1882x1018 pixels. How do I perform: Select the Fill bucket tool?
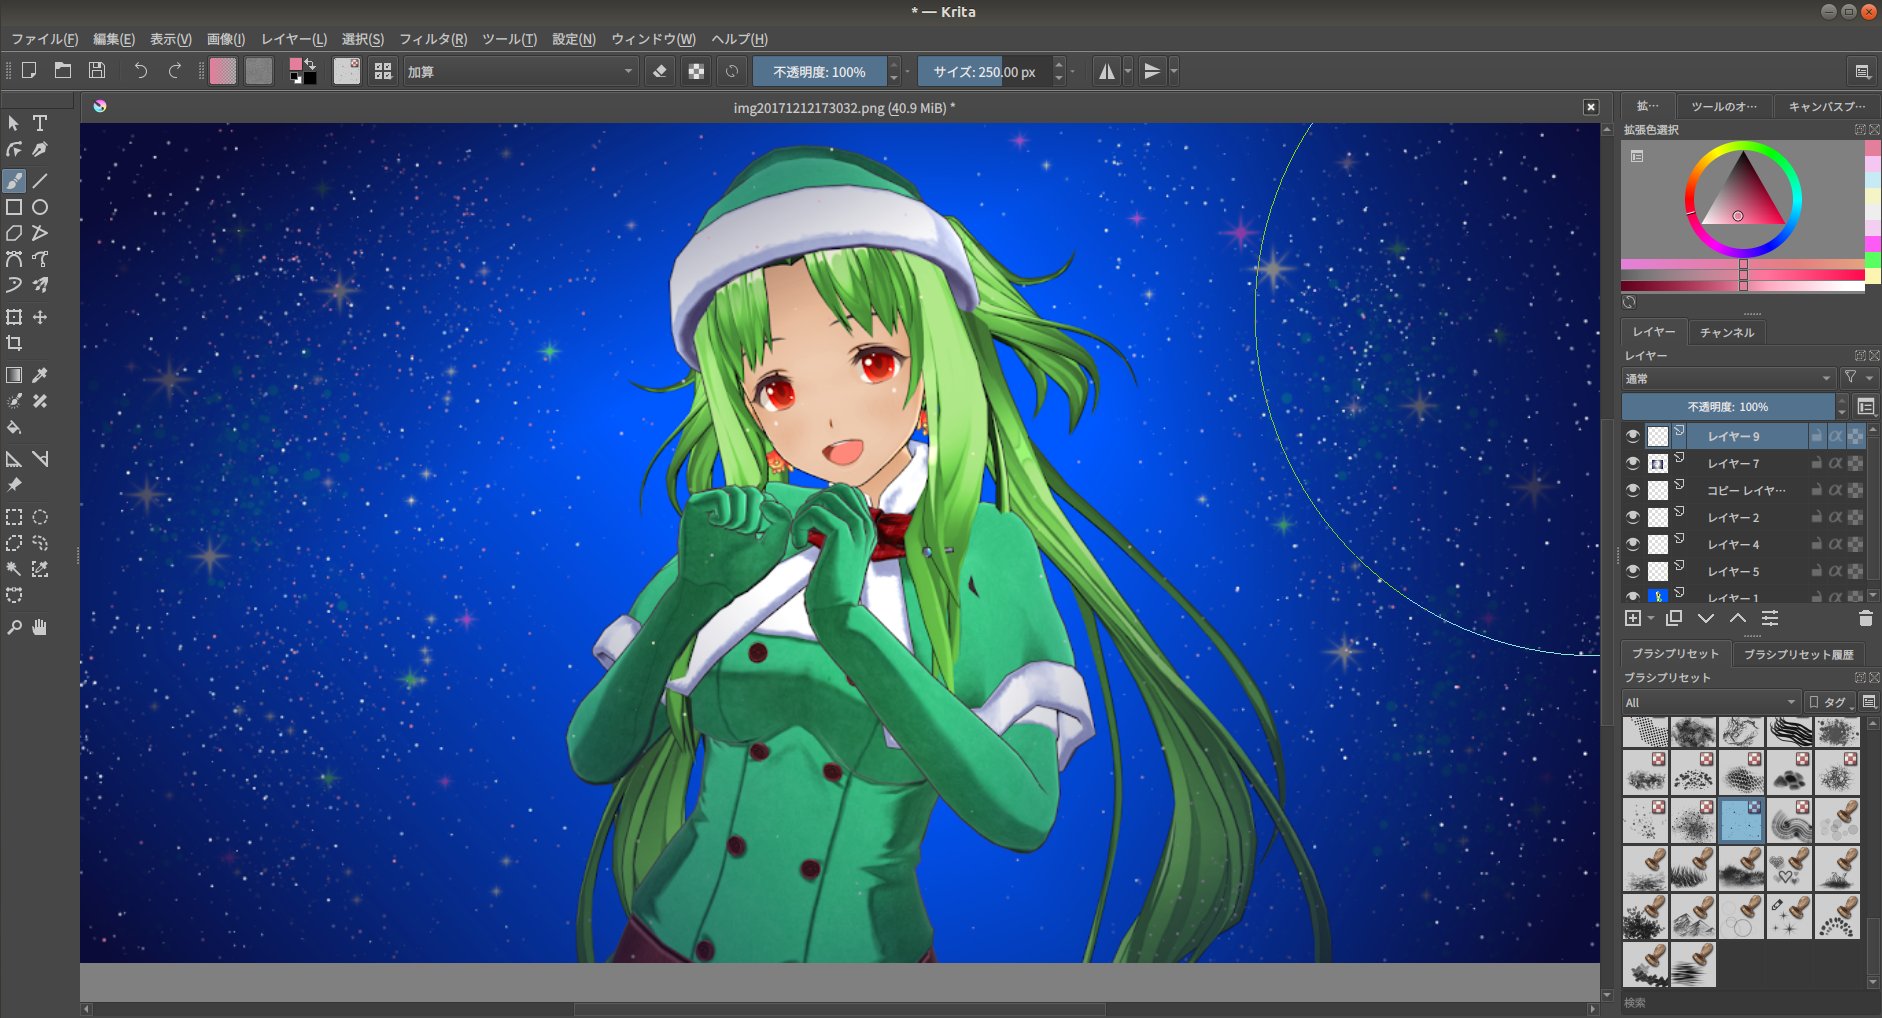(14, 427)
